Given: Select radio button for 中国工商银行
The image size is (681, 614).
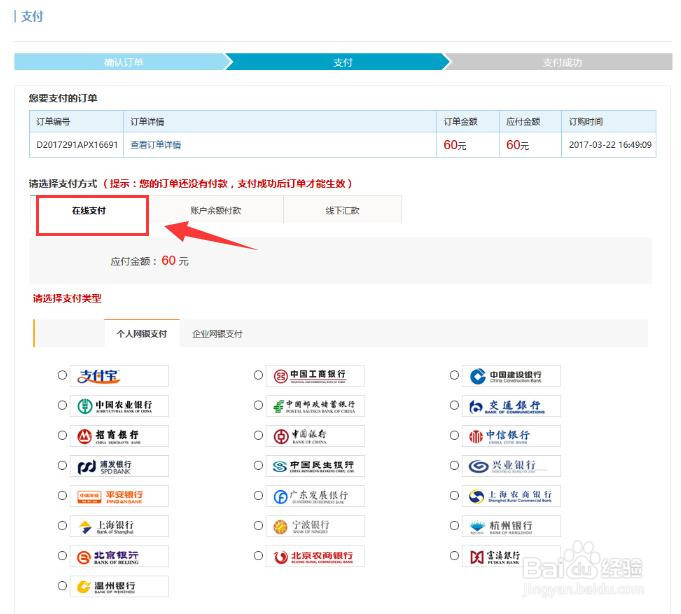Looking at the screenshot, I should point(258,375).
